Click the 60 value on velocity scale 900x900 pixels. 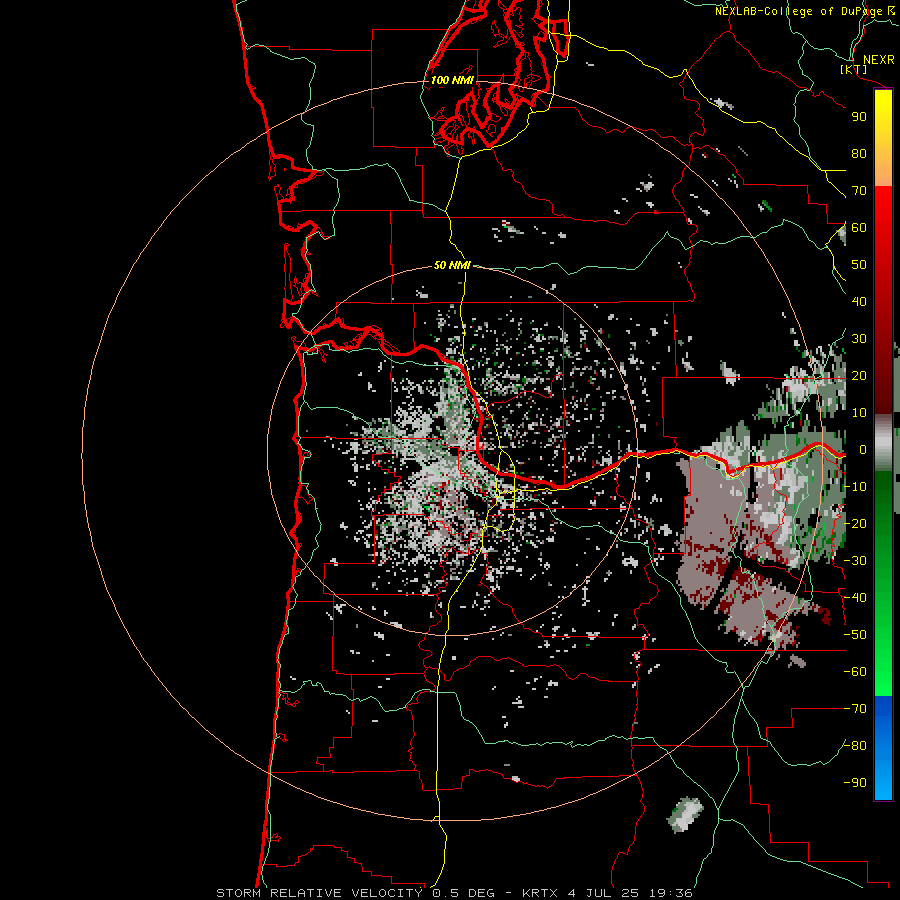859,227
